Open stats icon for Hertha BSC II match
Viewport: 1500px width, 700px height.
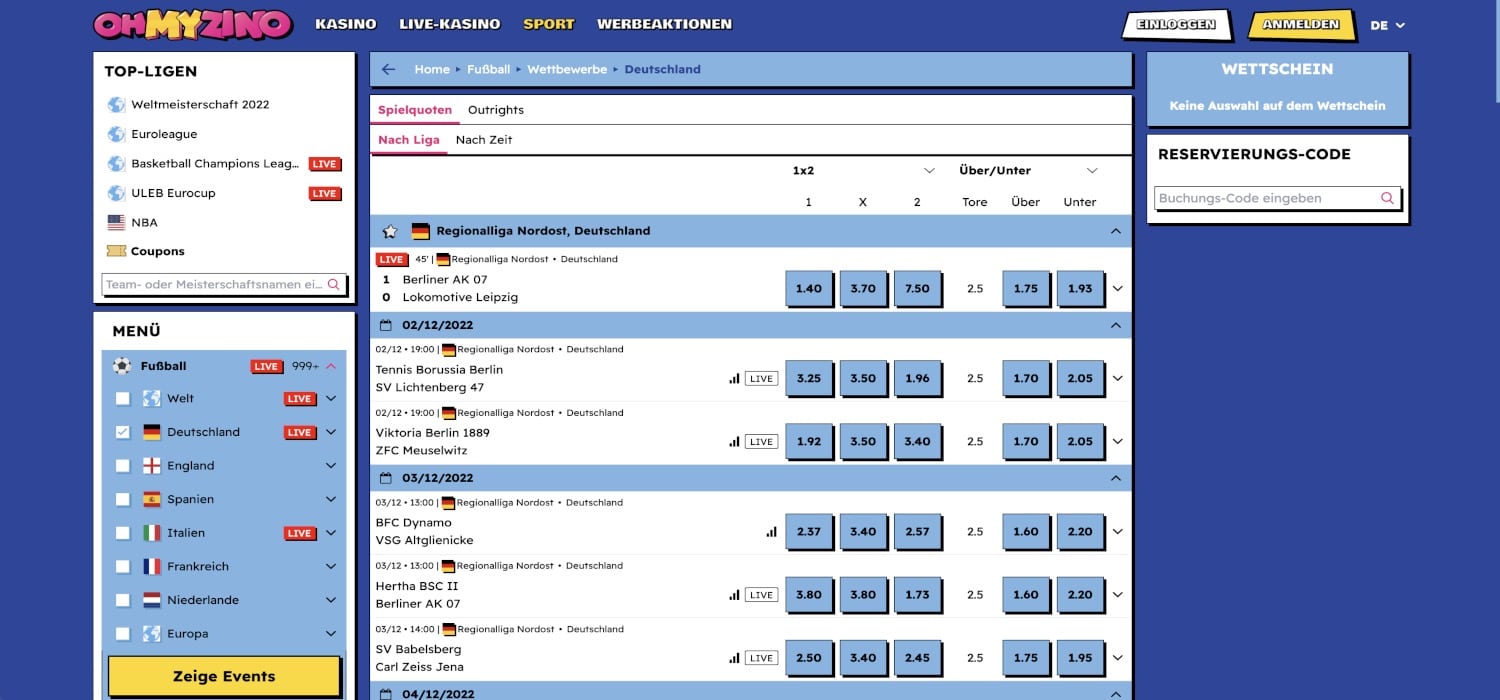click(735, 594)
